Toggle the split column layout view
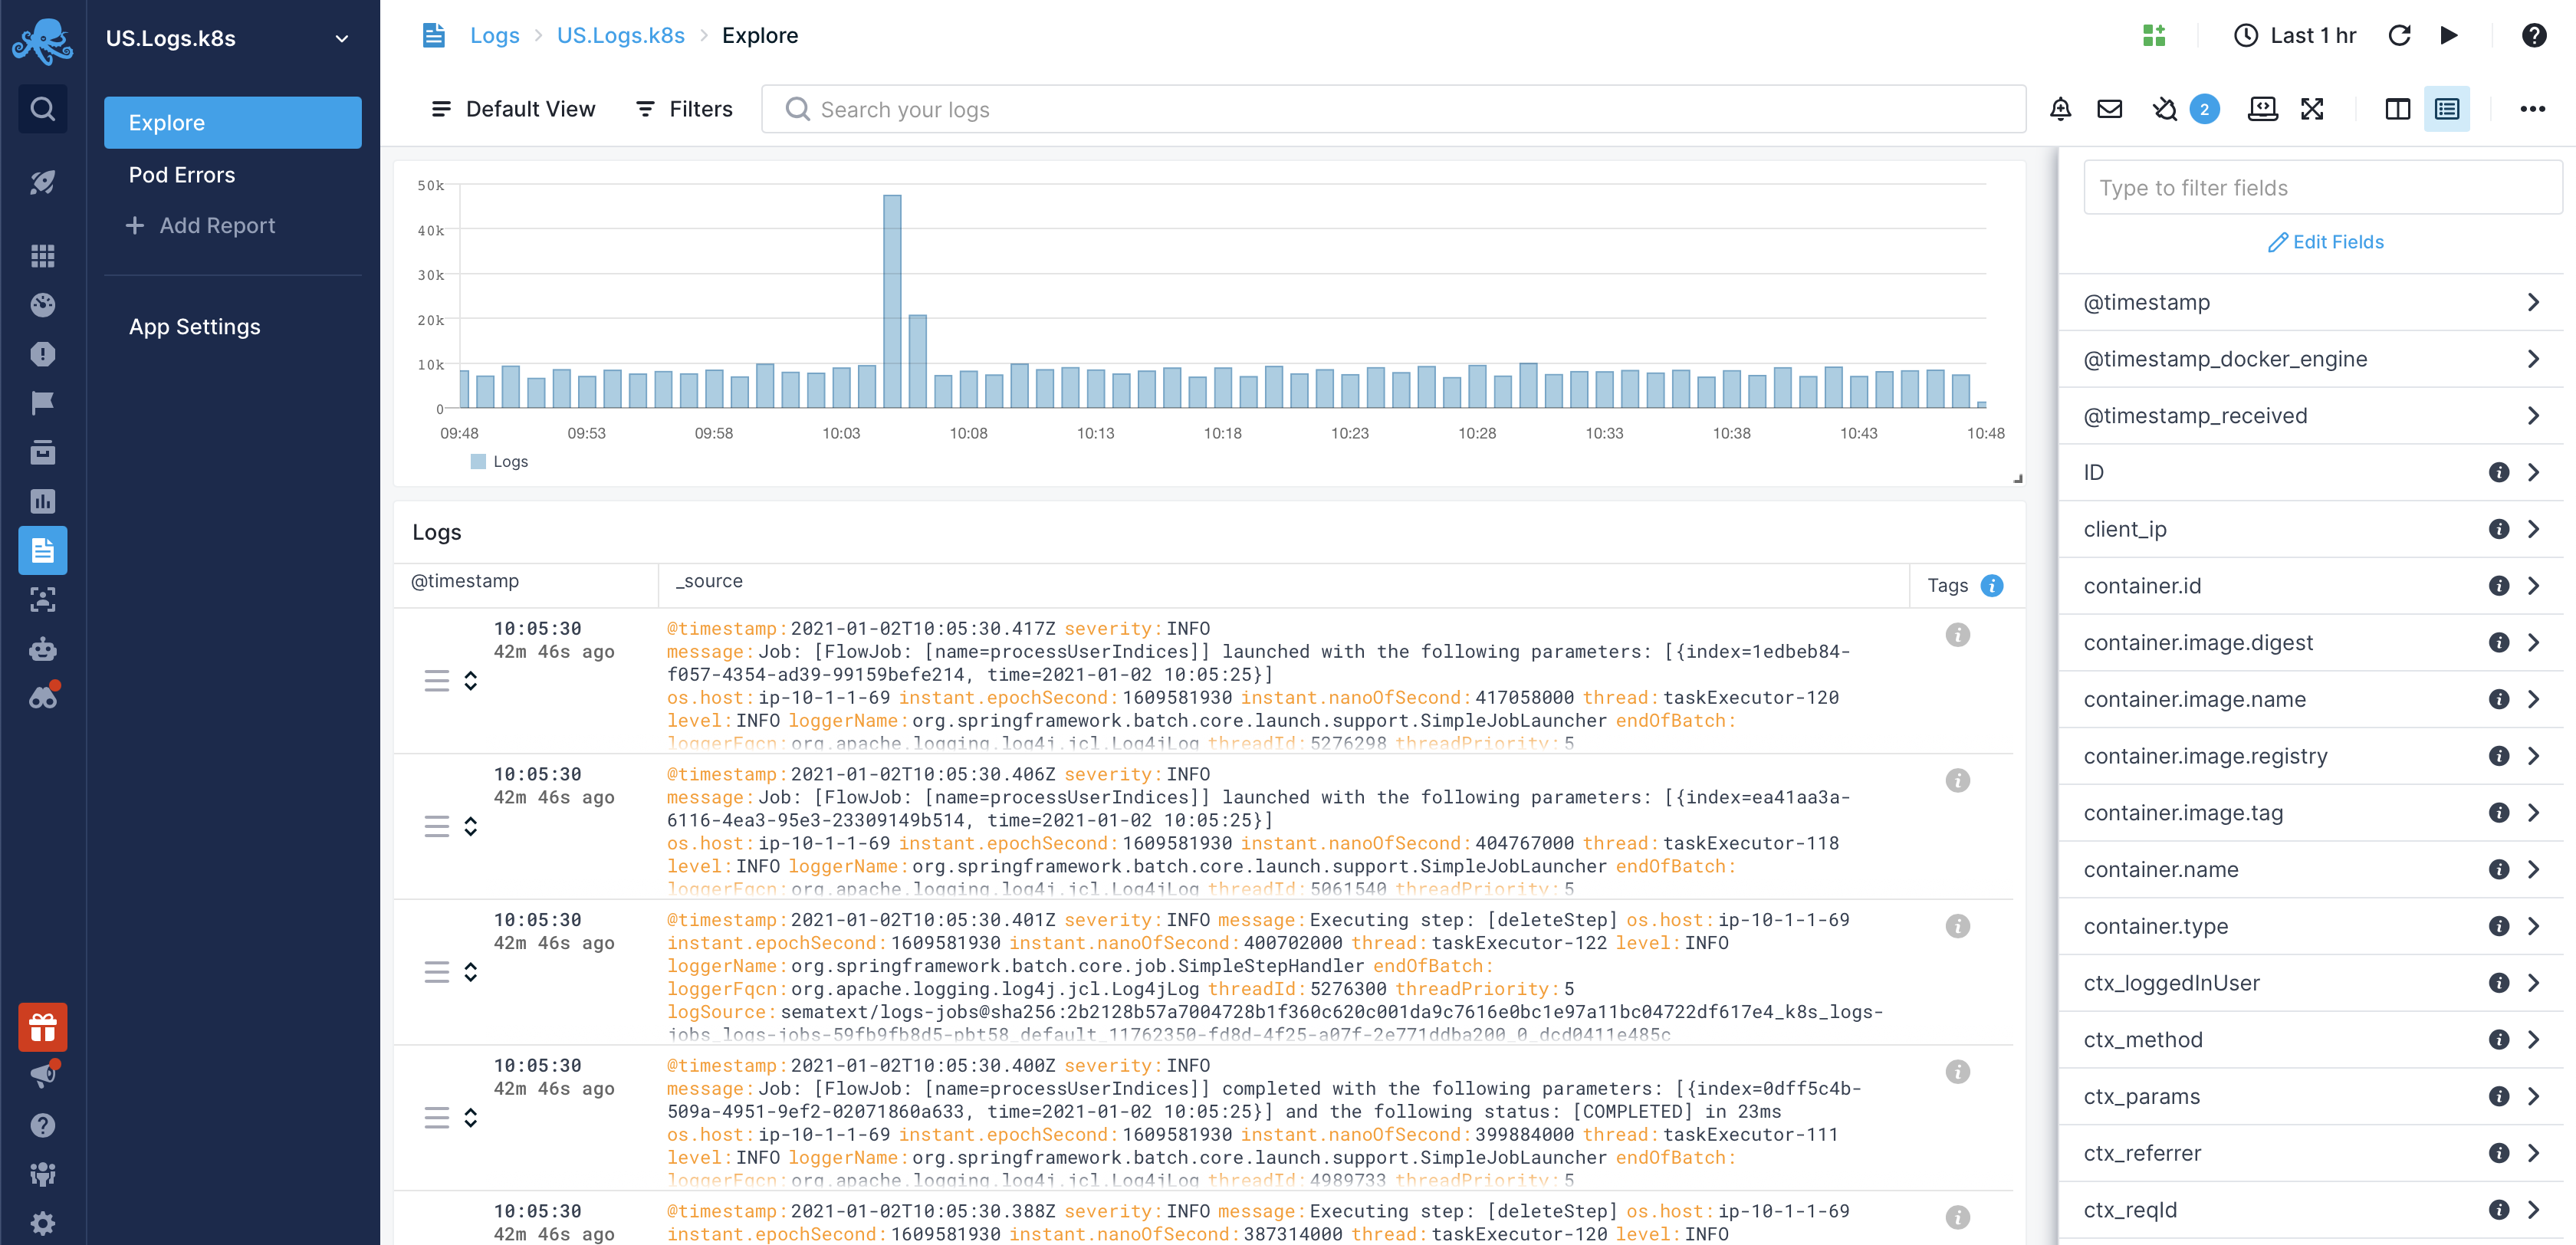 (x=2397, y=109)
